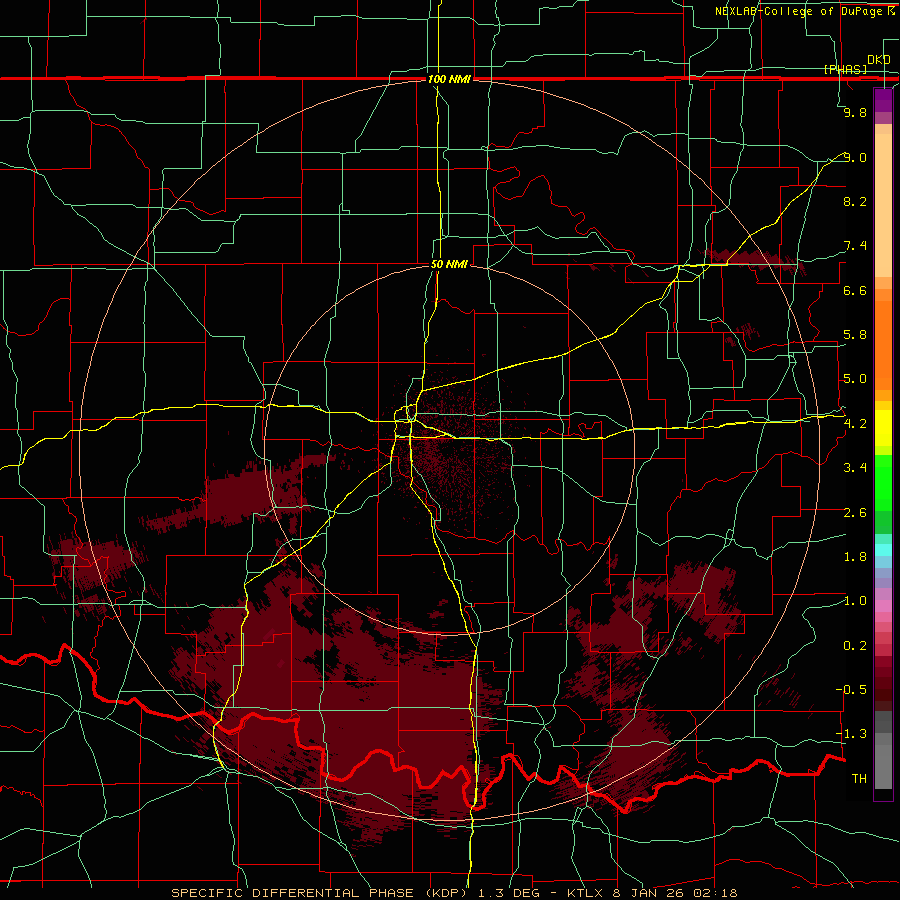
Task: Click the NEXLAB-College of DuPage credit text
Action: pos(804,11)
